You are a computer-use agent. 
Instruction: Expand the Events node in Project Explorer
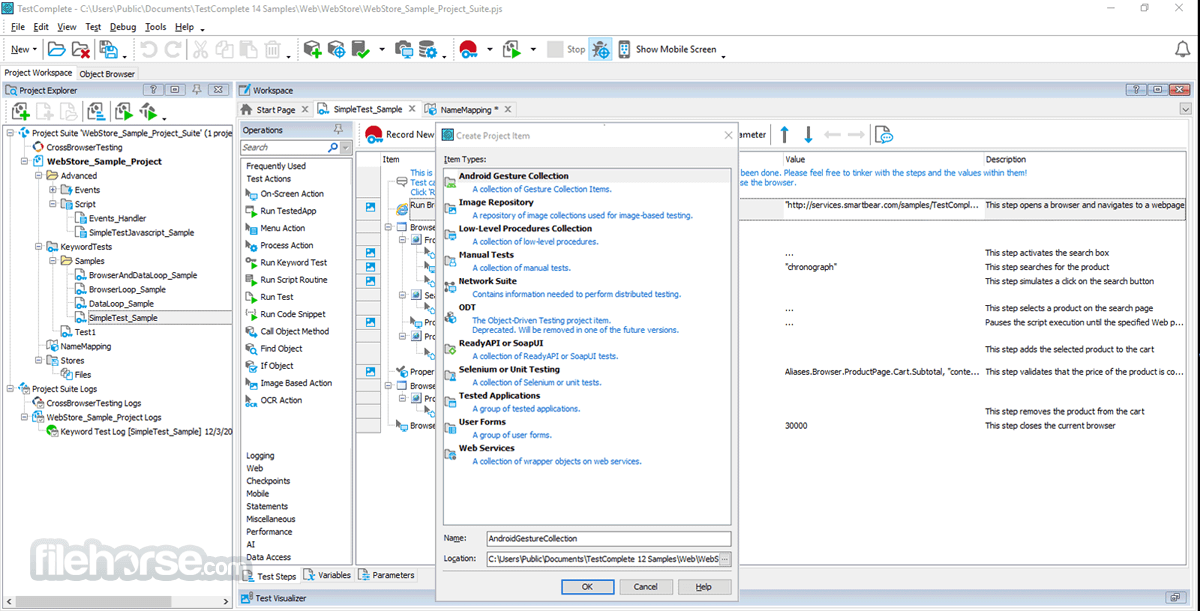[53, 190]
